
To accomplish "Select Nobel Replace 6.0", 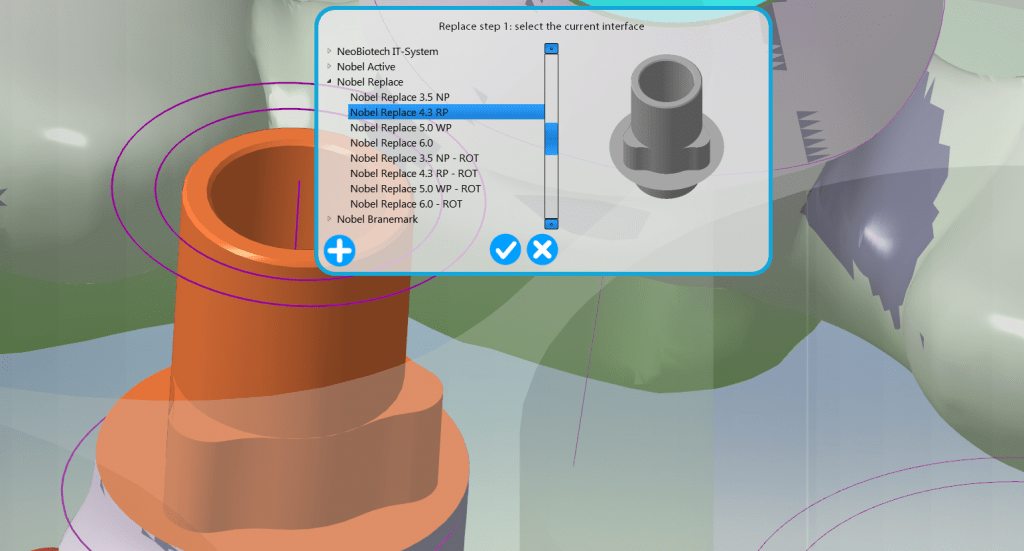I will point(391,143).
